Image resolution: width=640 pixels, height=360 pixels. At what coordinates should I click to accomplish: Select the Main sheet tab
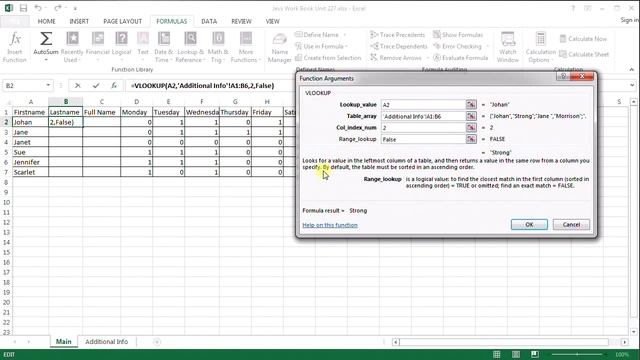(63, 342)
